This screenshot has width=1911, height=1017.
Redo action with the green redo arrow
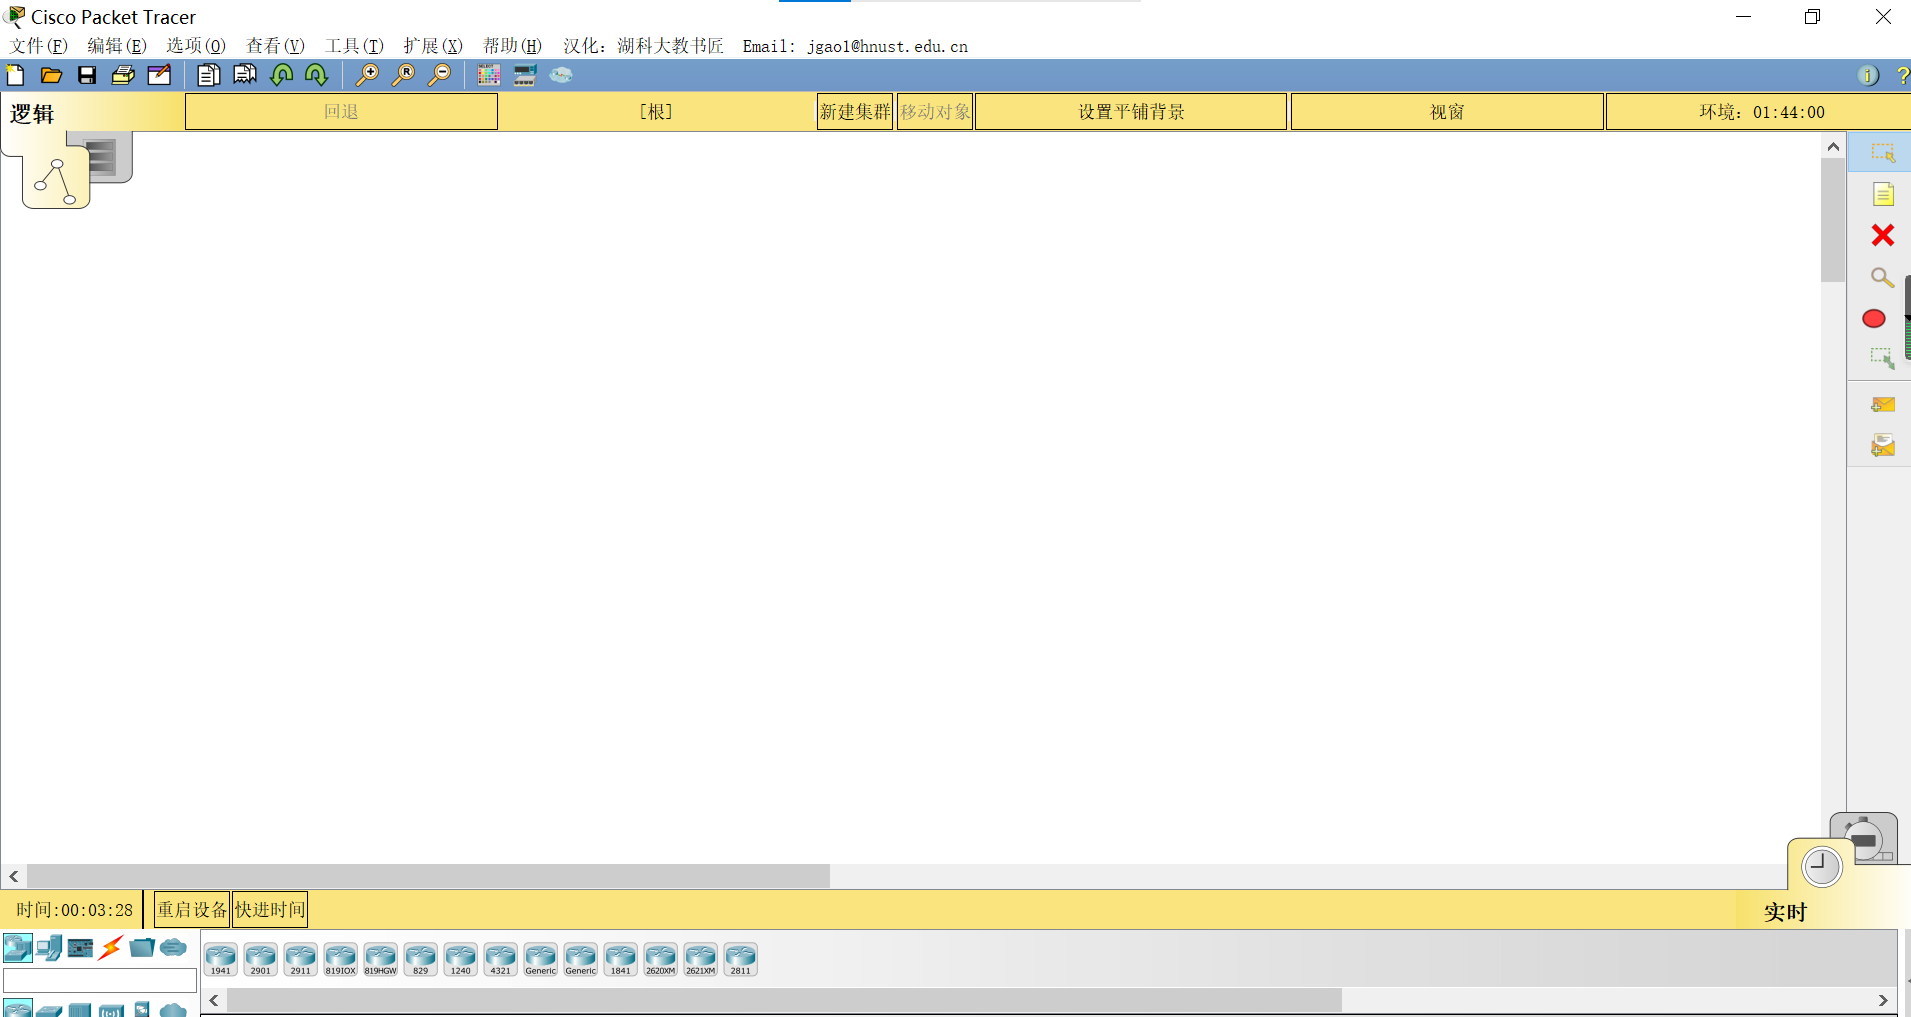[317, 75]
